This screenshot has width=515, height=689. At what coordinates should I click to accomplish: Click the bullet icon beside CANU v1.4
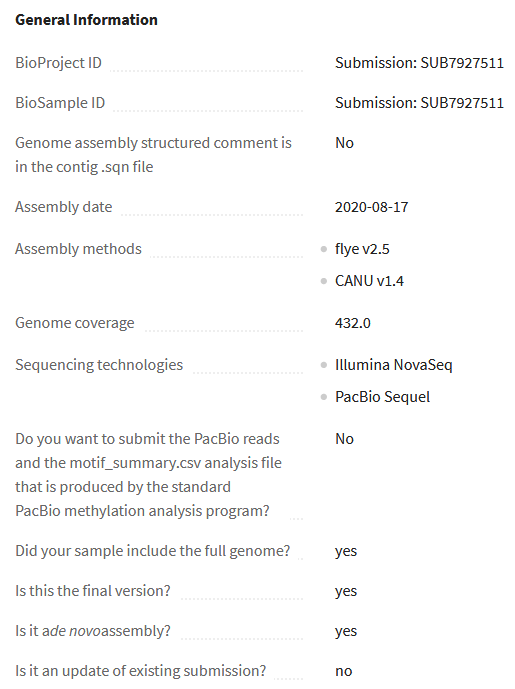[324, 281]
